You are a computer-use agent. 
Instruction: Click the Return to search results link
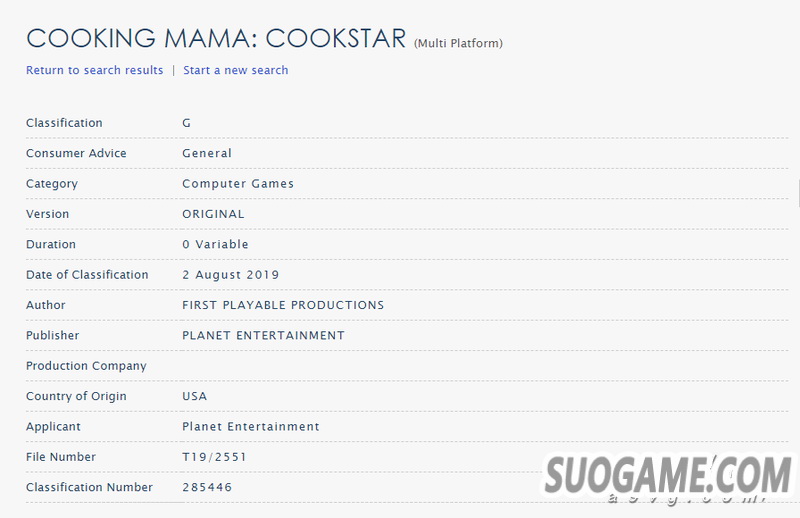coord(94,70)
